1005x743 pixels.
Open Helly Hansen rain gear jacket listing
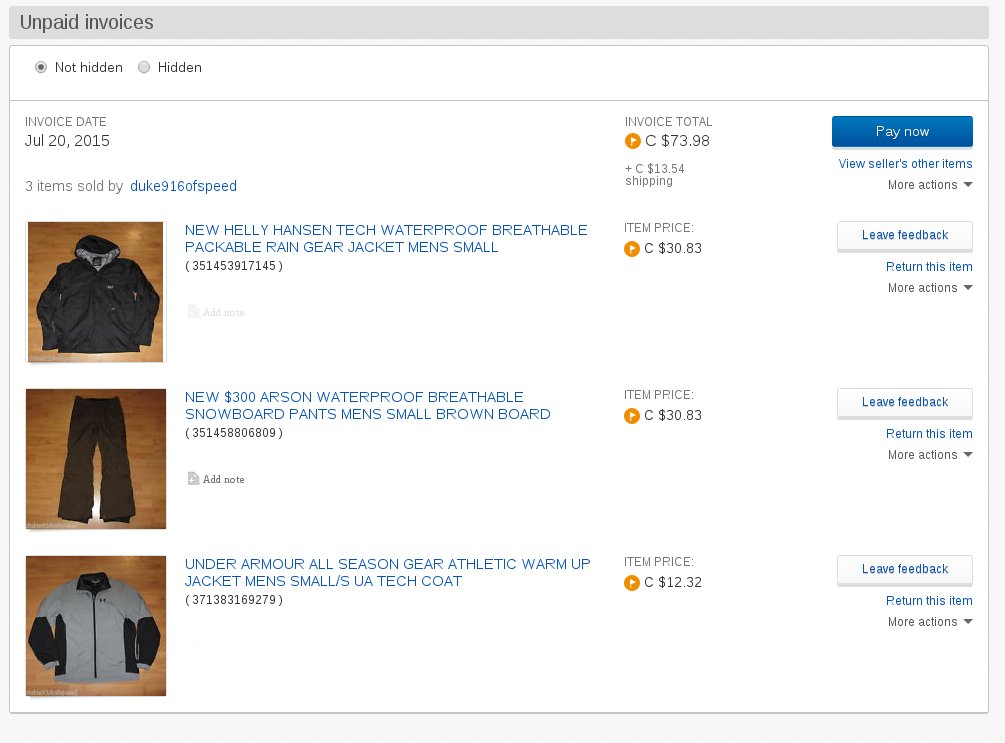click(386, 238)
